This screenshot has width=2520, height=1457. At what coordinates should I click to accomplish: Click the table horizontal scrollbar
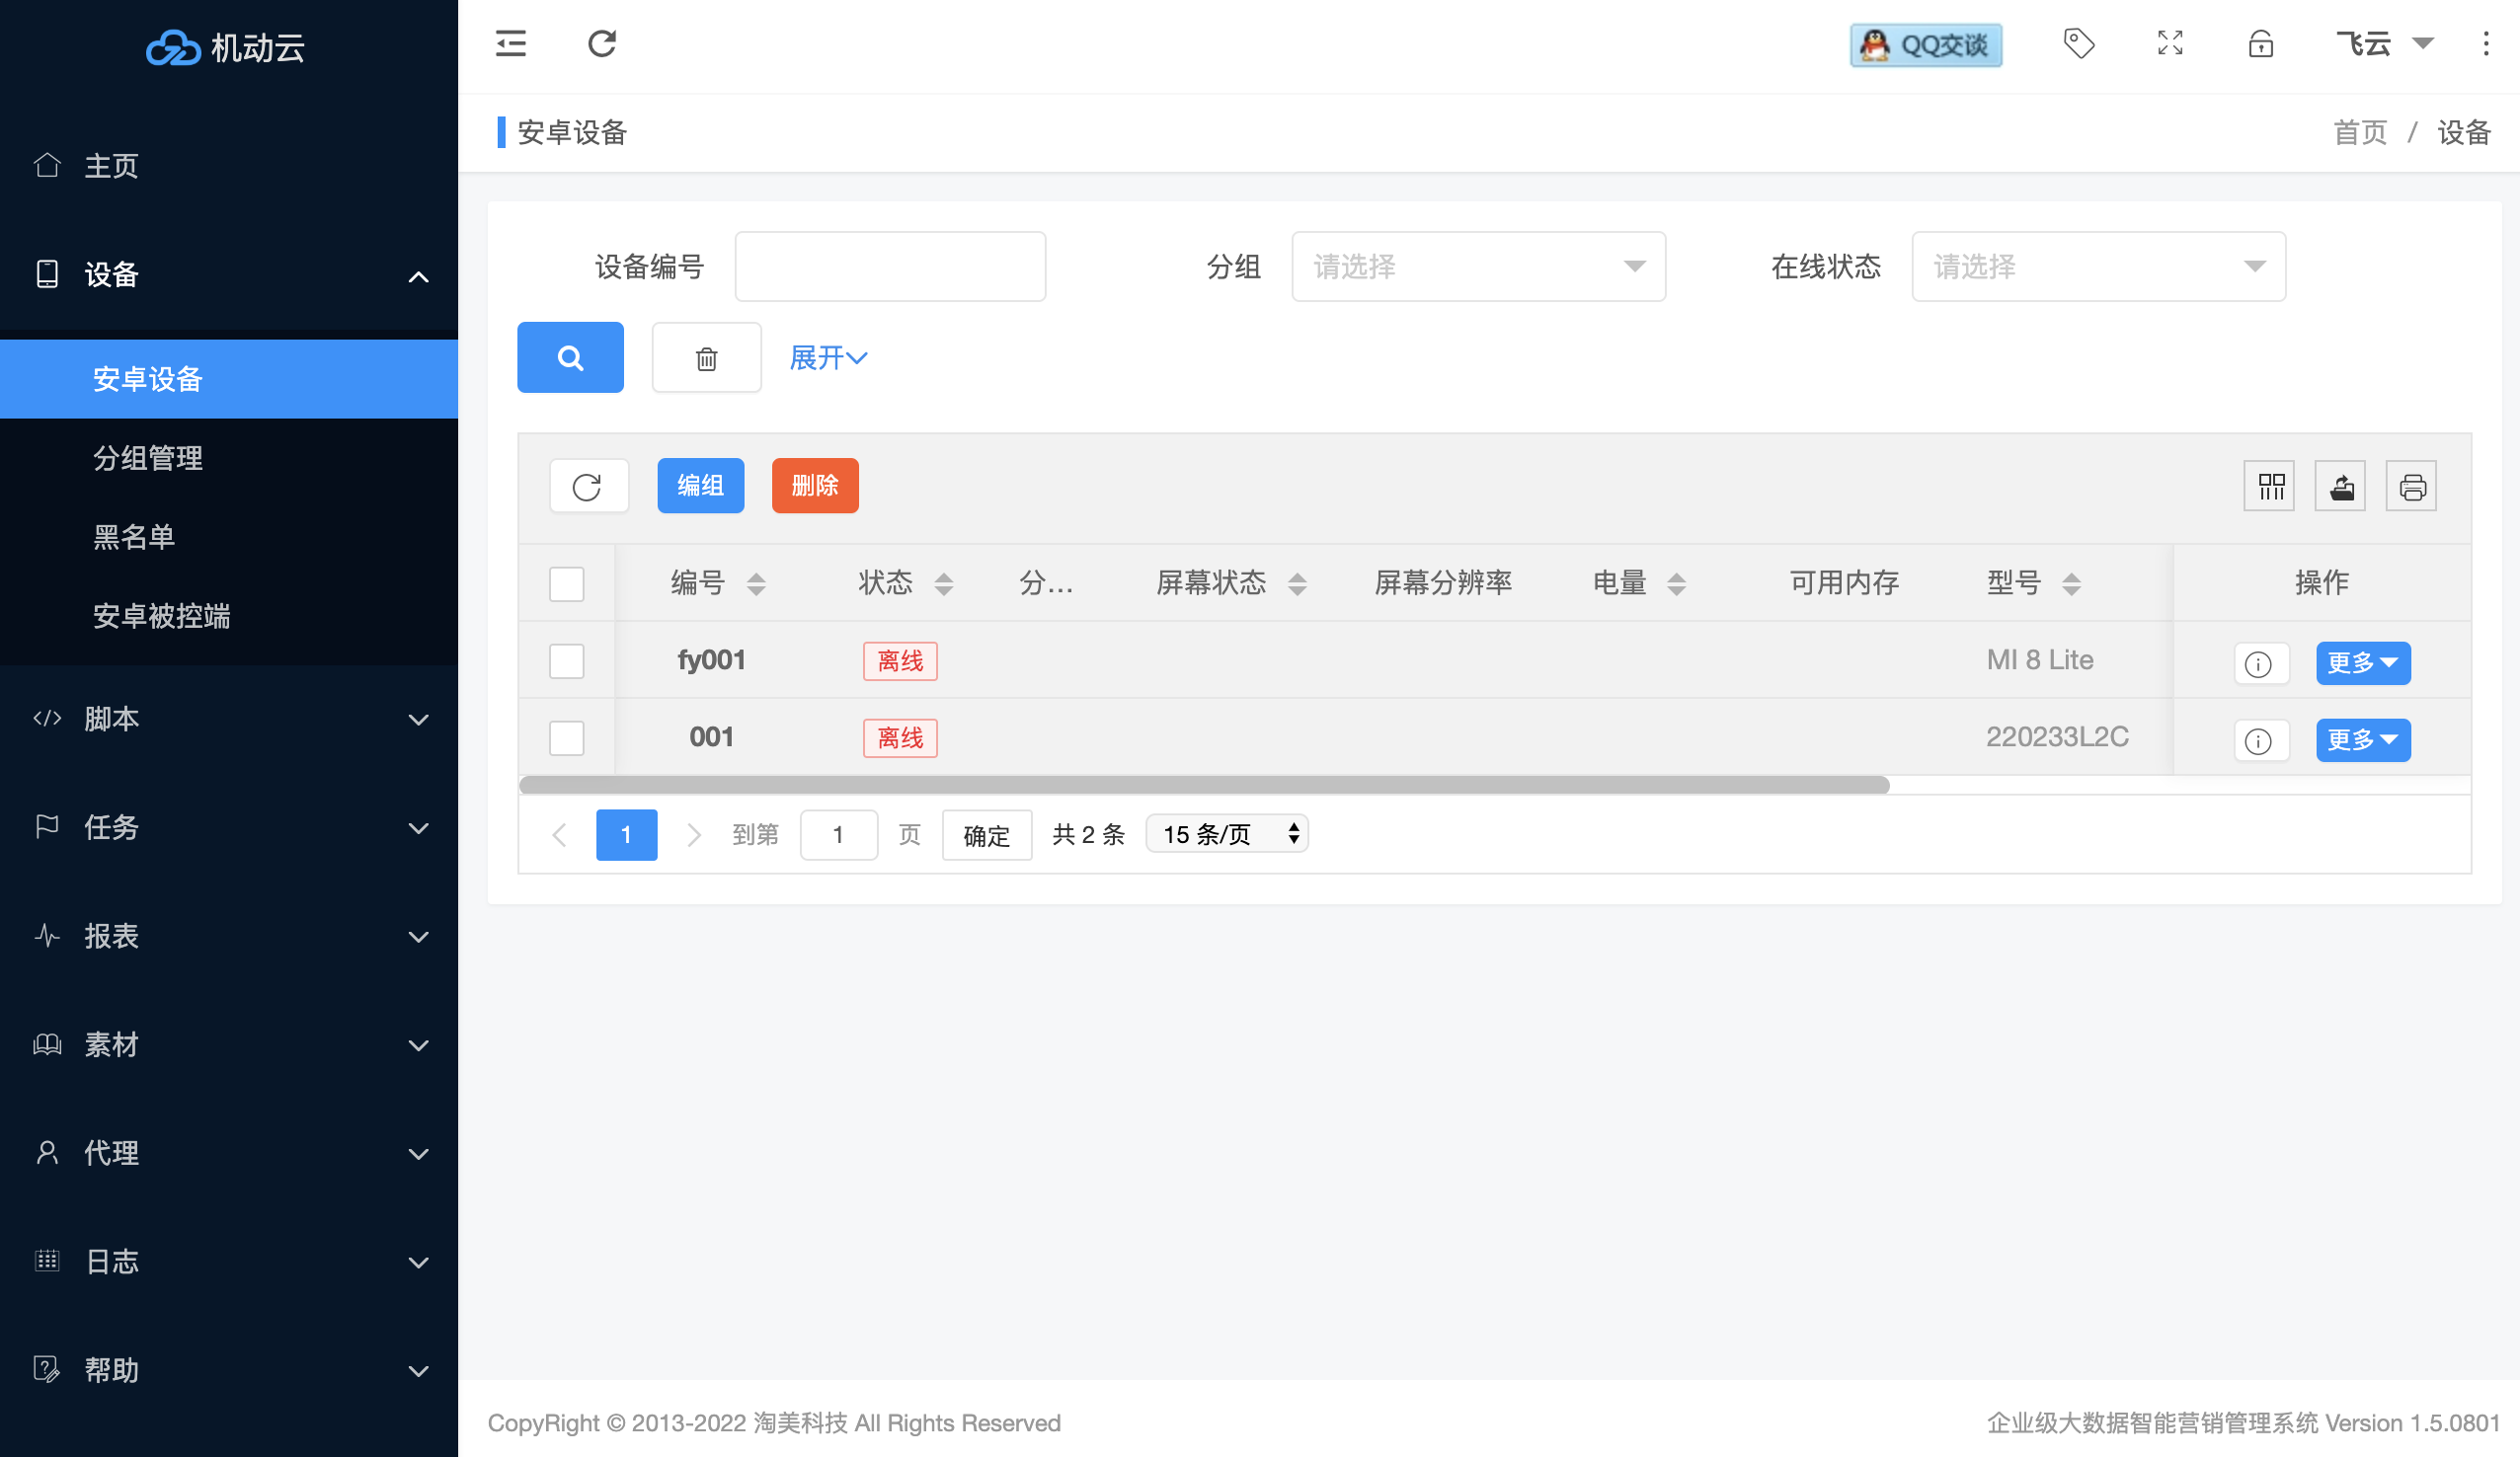[x=1204, y=785]
